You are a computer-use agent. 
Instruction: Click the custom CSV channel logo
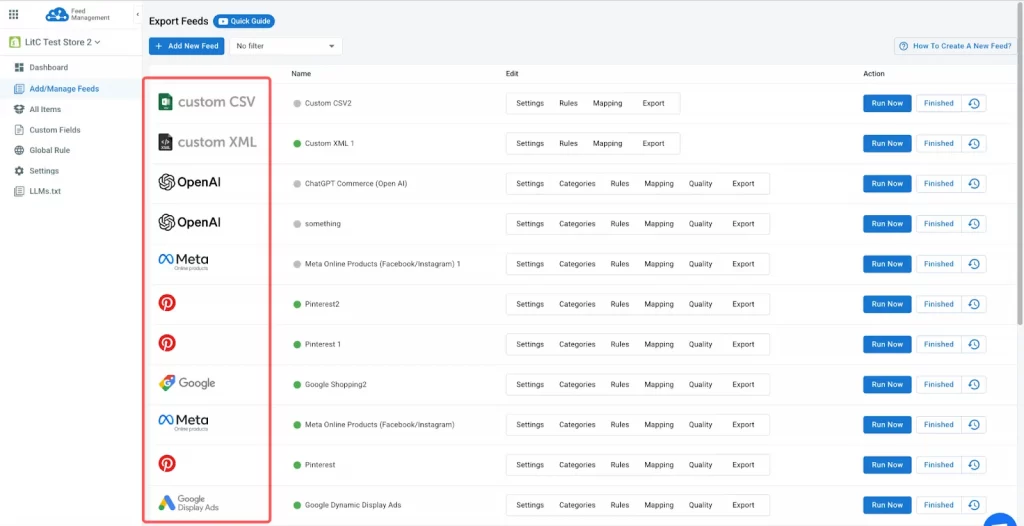[x=207, y=103]
